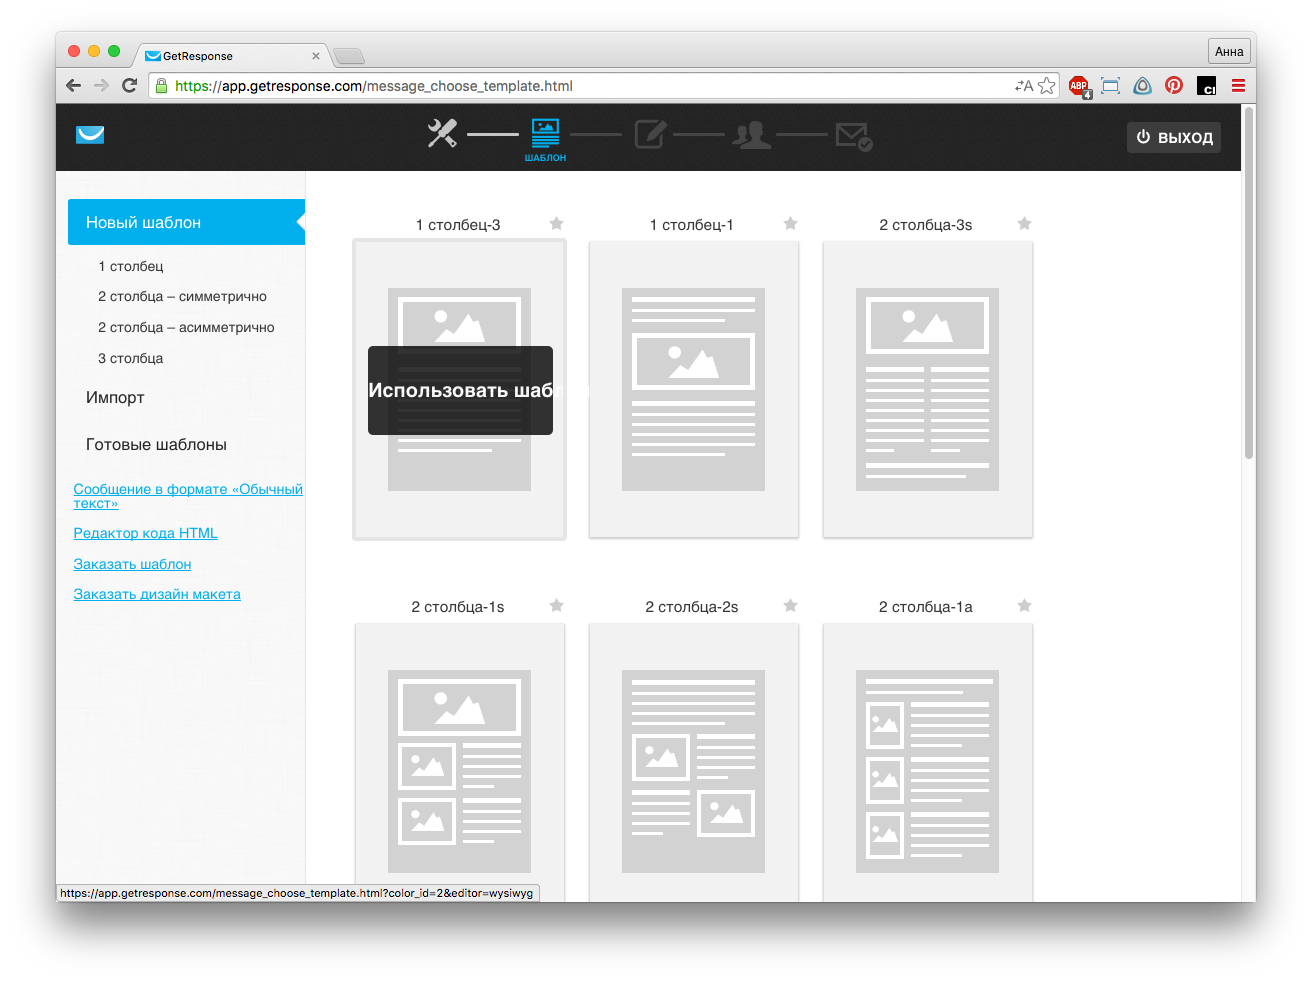The height and width of the screenshot is (982, 1312).
Task: Click the recipients step icon
Action: point(752,134)
